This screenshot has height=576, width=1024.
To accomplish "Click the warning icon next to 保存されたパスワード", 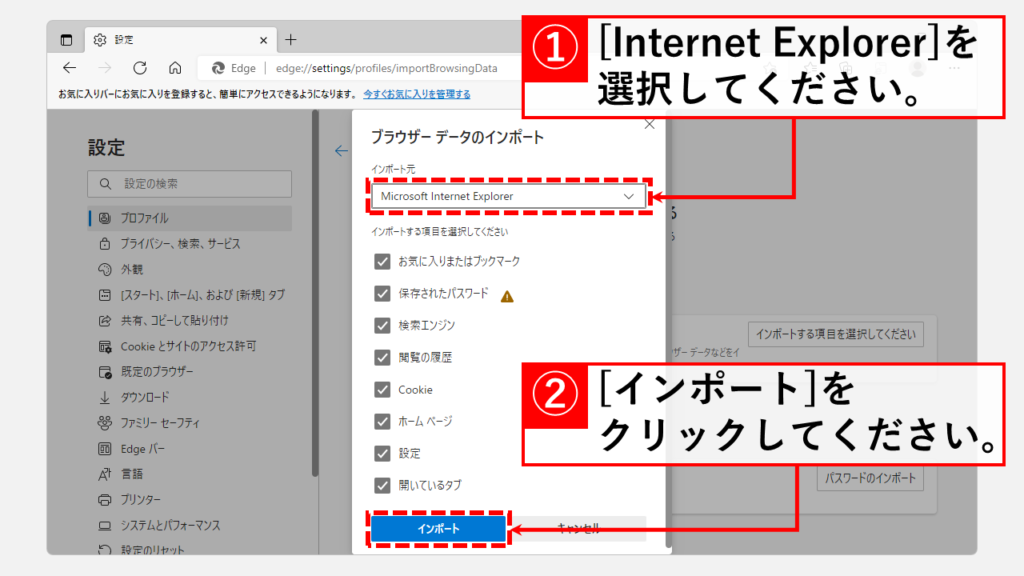I will coord(507,296).
